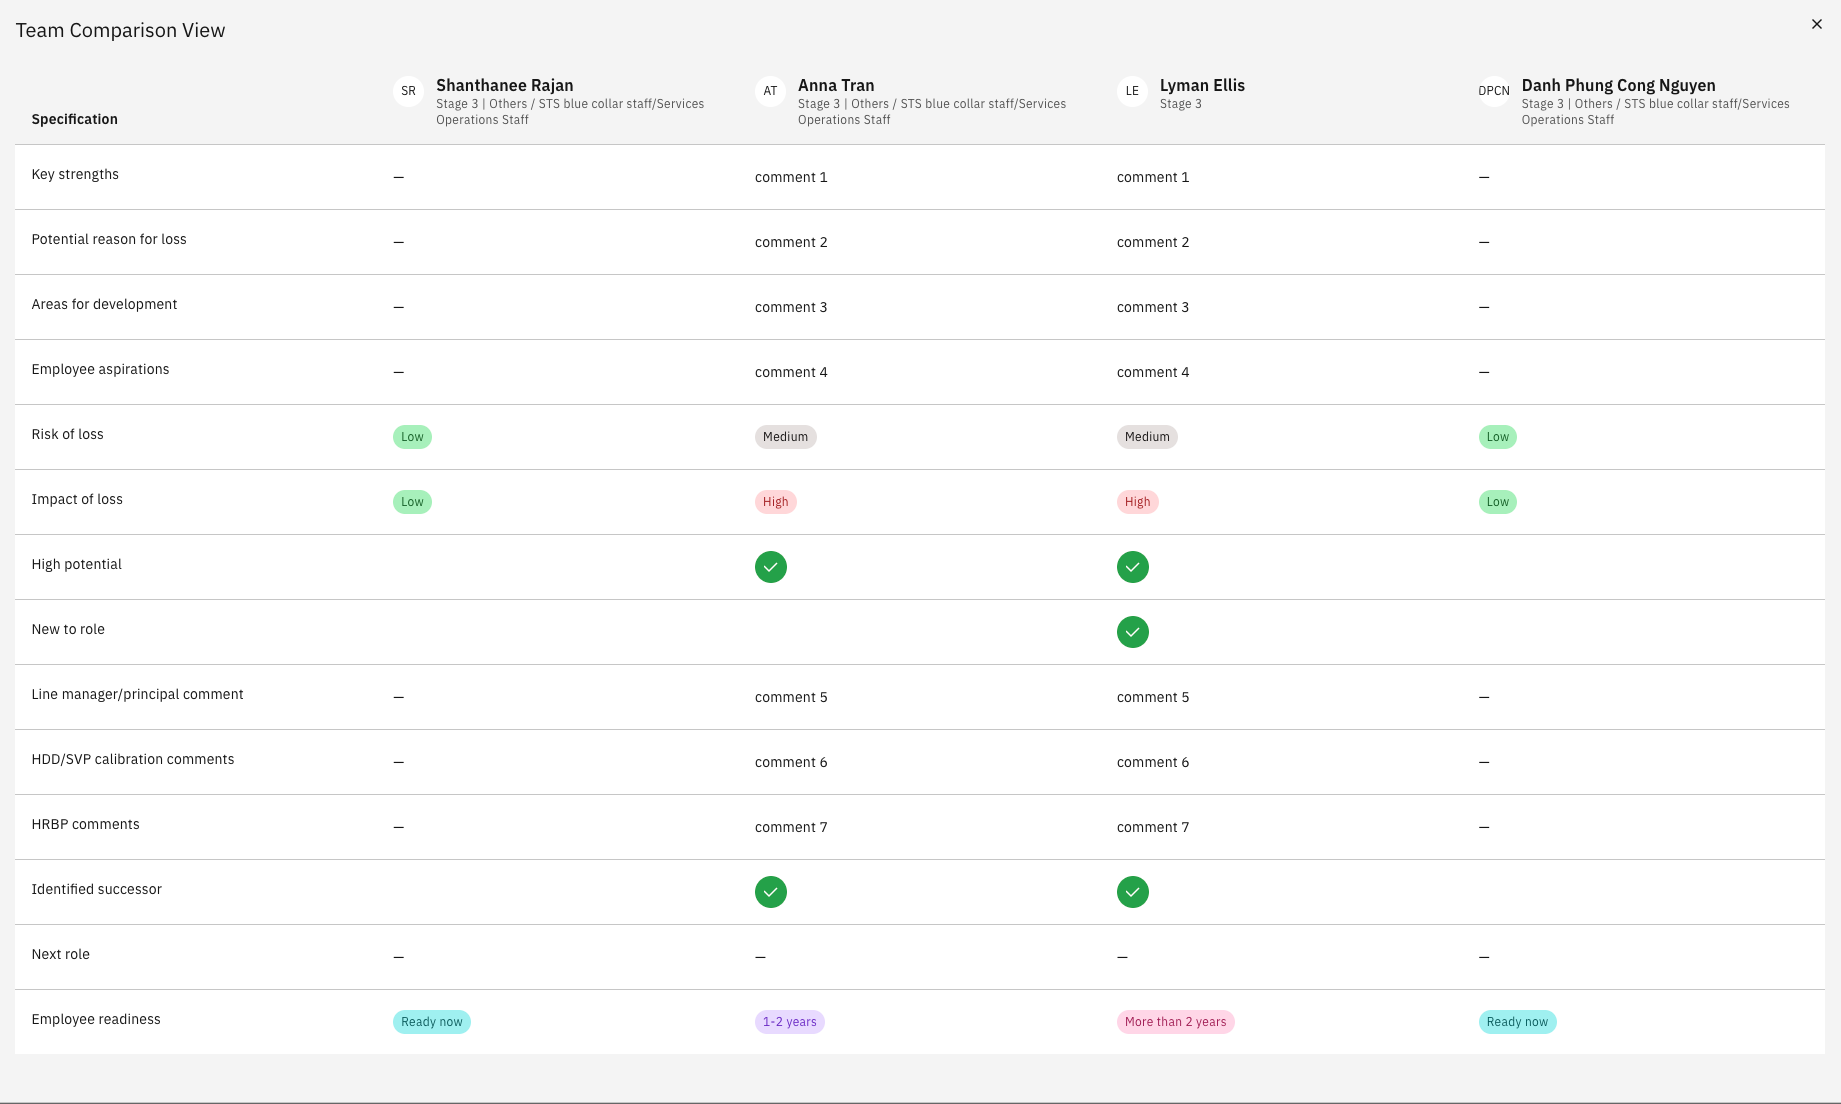Click Lyman Ellis's High potential checkmark

click(1133, 567)
